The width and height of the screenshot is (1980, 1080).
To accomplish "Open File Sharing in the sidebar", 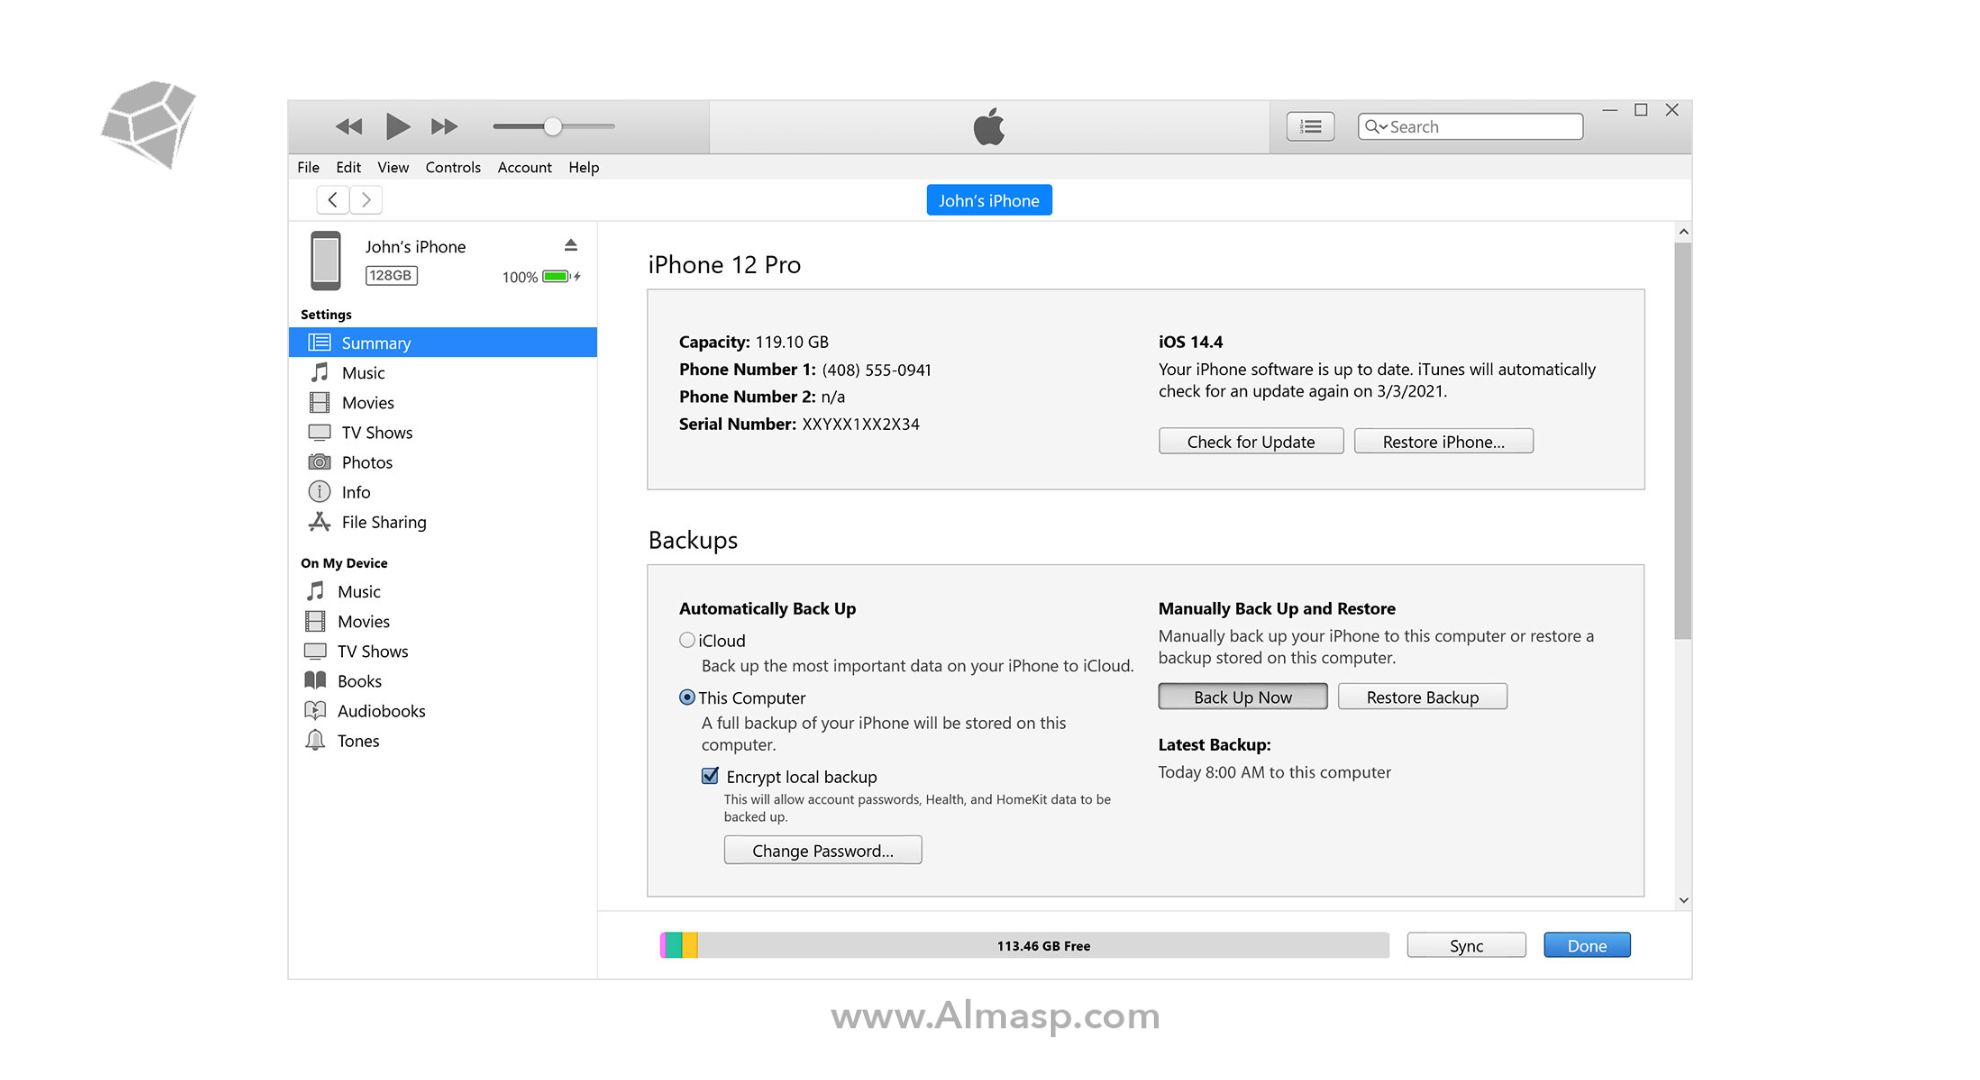I will click(x=443, y=522).
